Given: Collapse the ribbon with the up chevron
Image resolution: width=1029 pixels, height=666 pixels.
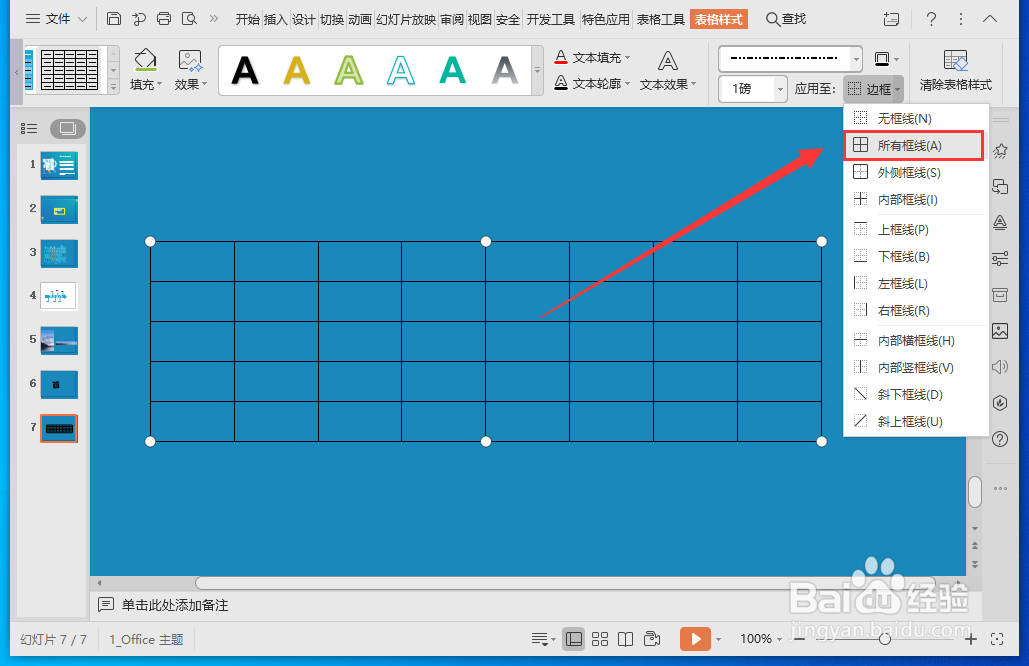Looking at the screenshot, I should tap(990, 19).
